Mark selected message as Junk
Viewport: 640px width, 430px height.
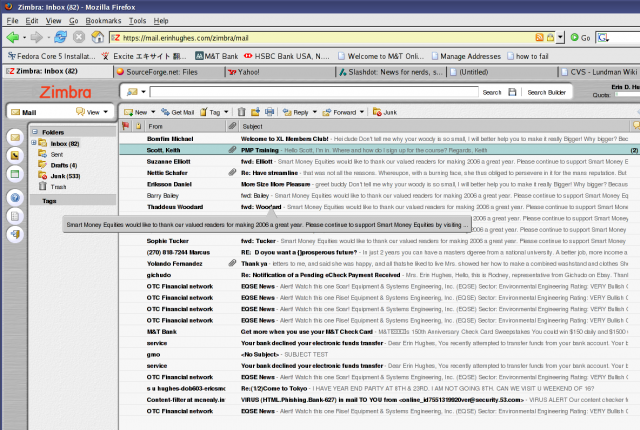pyautogui.click(x=384, y=112)
